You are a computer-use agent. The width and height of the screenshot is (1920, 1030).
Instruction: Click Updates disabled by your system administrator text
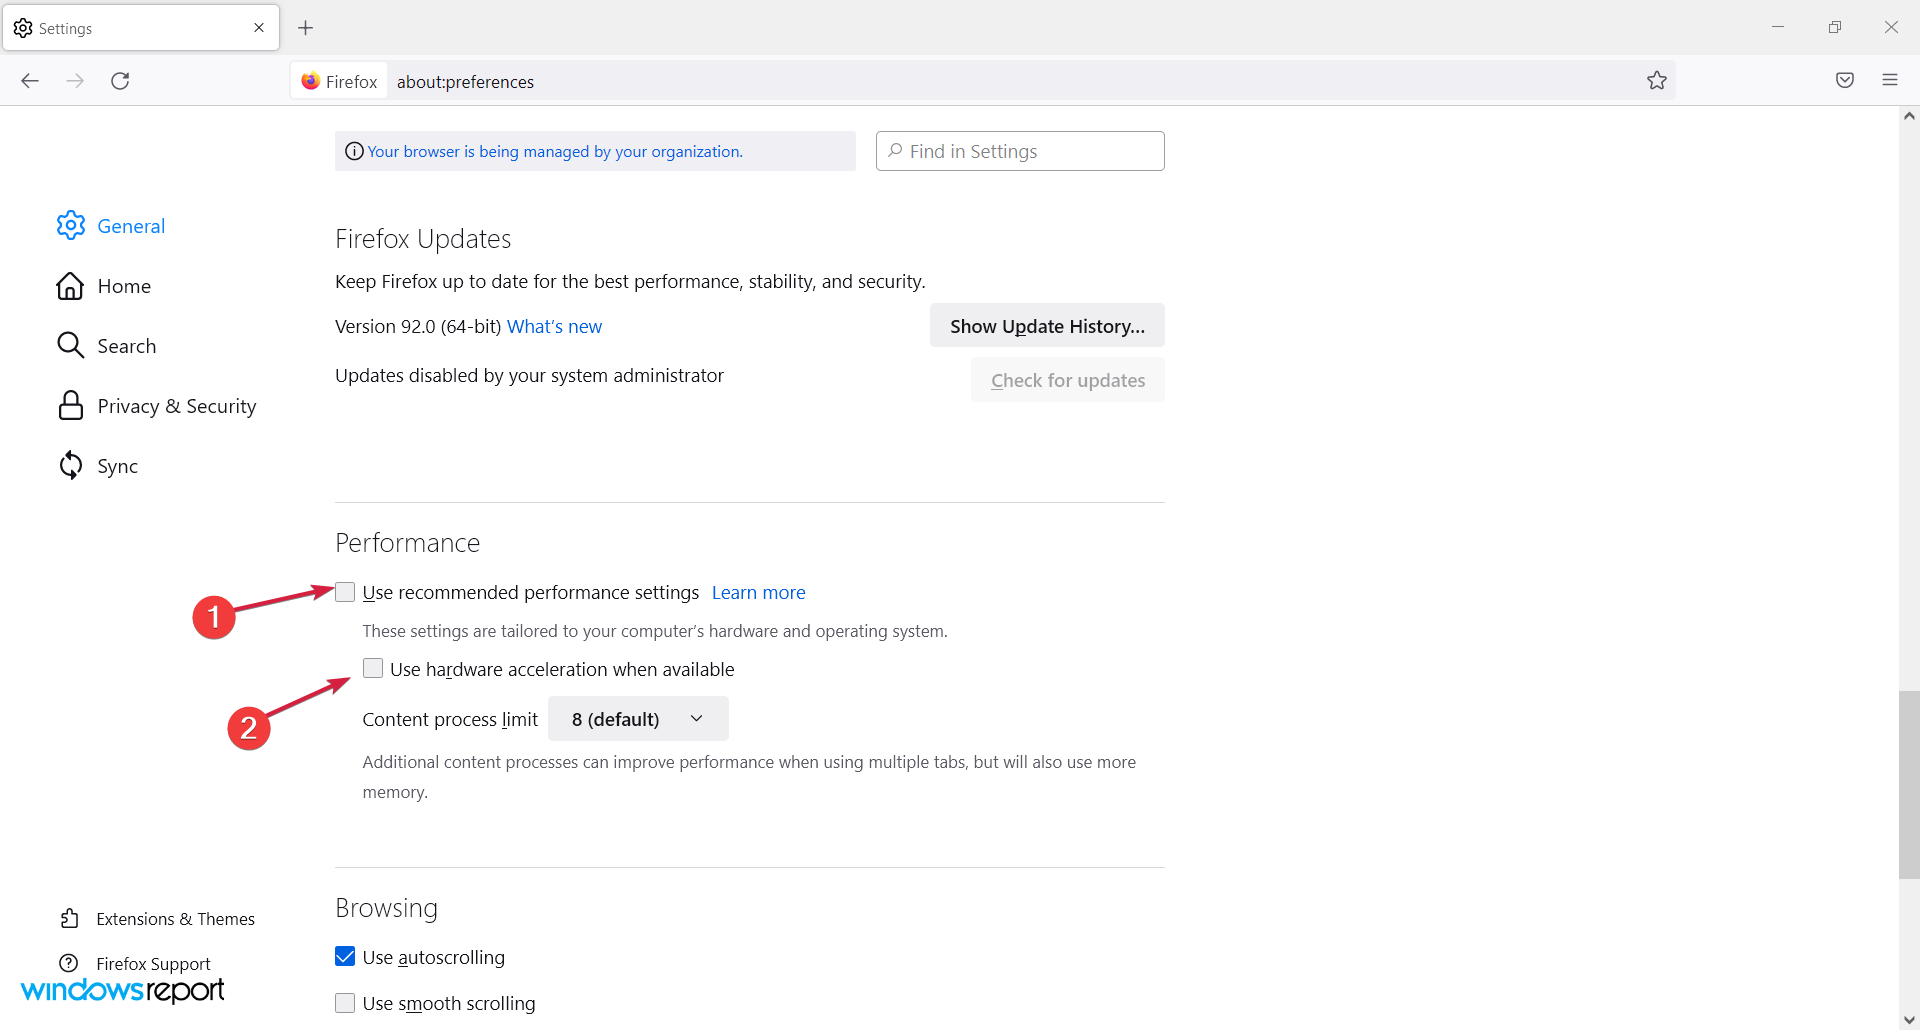[529, 375]
